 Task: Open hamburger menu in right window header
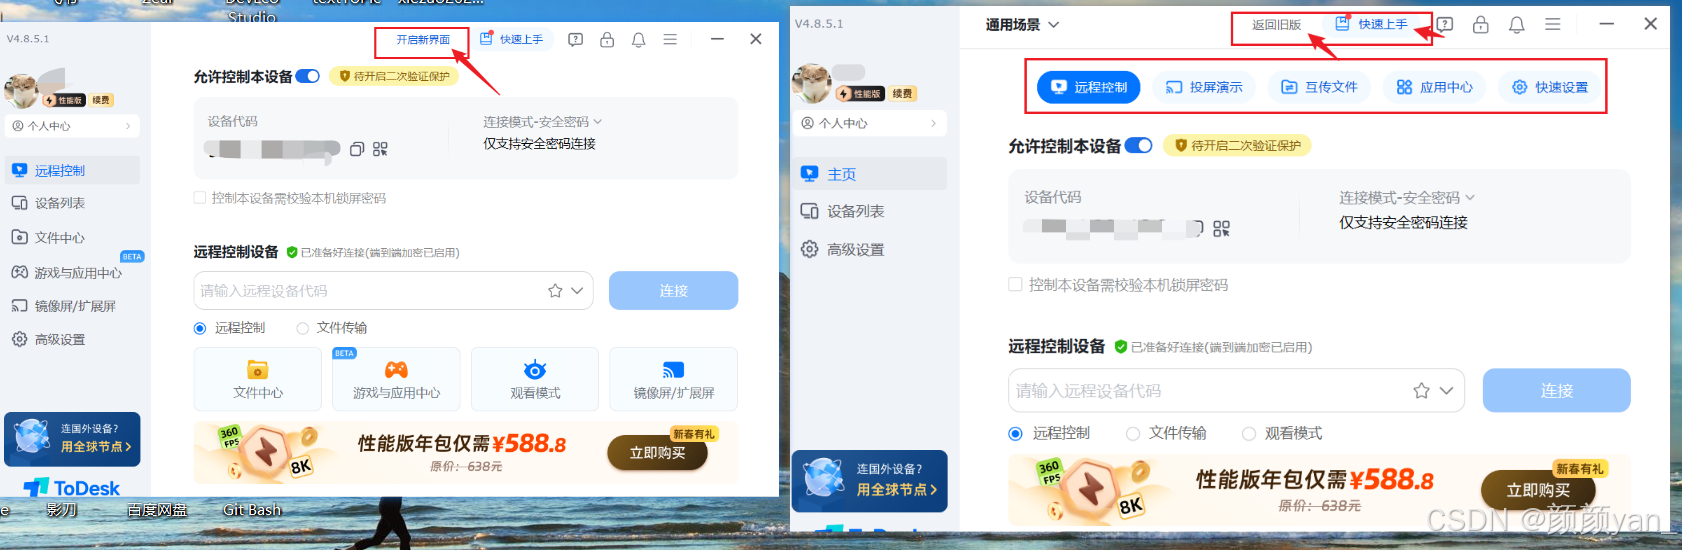[x=1553, y=24]
